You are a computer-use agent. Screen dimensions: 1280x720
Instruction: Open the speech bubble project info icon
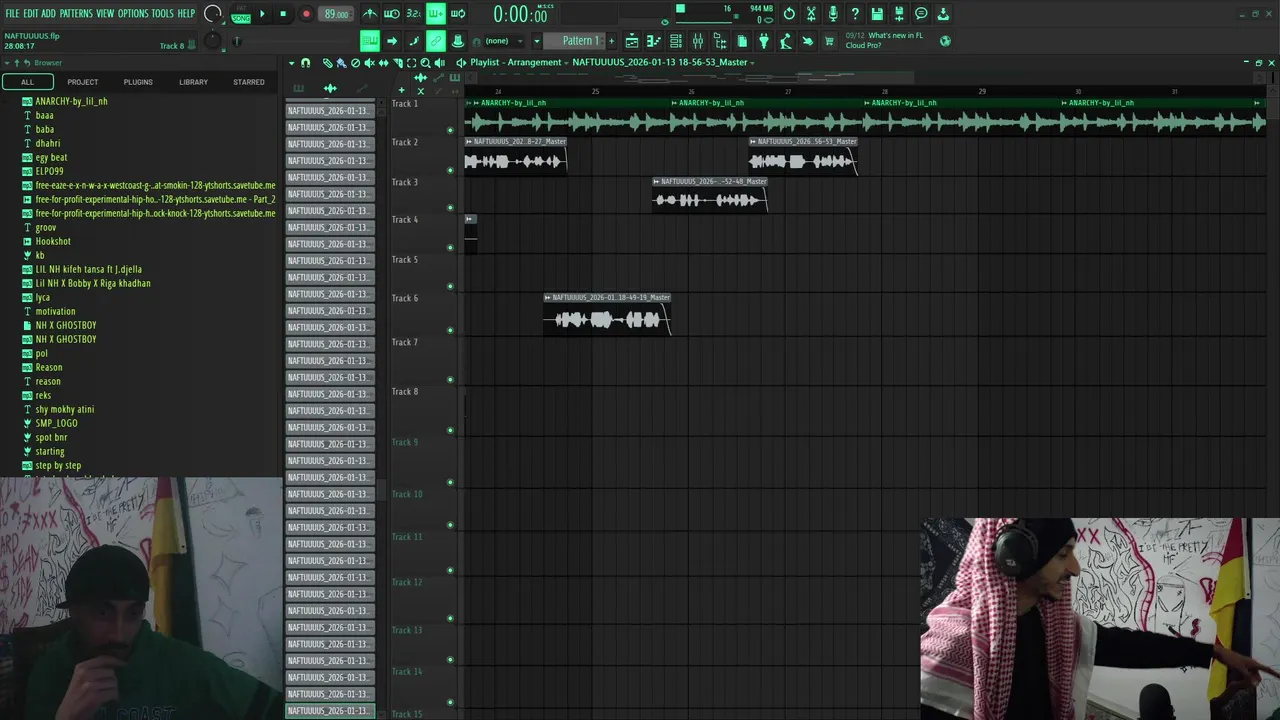point(921,14)
